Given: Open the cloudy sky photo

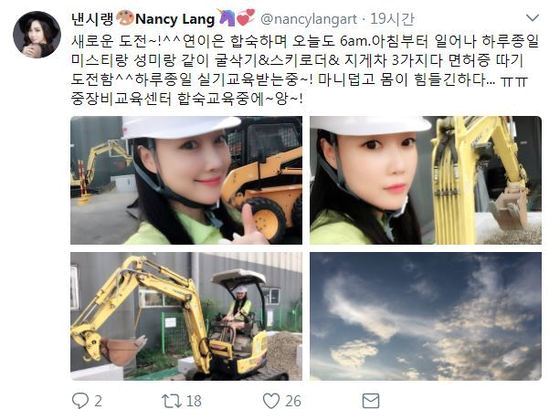Looking at the screenshot, I should pos(426,316).
